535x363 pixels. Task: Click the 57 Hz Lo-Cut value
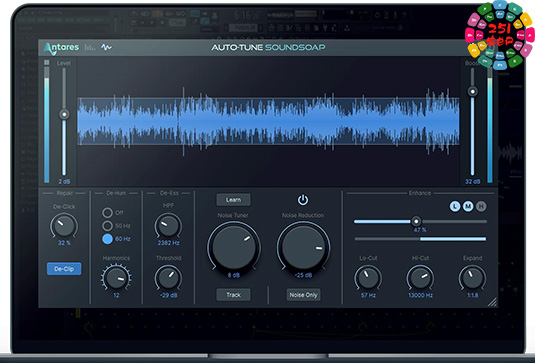(x=368, y=295)
